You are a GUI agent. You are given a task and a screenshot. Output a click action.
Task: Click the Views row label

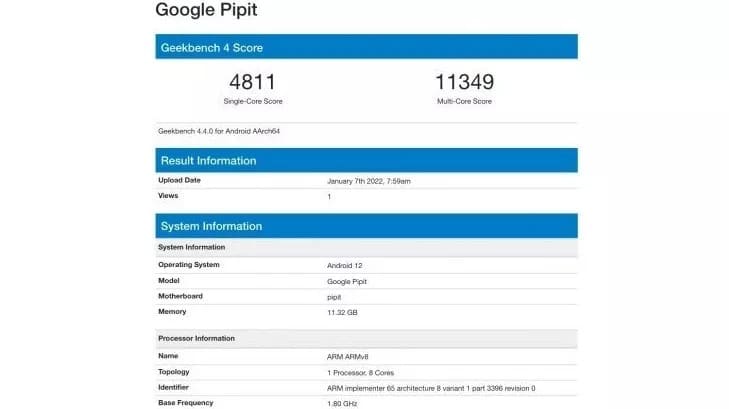point(168,196)
